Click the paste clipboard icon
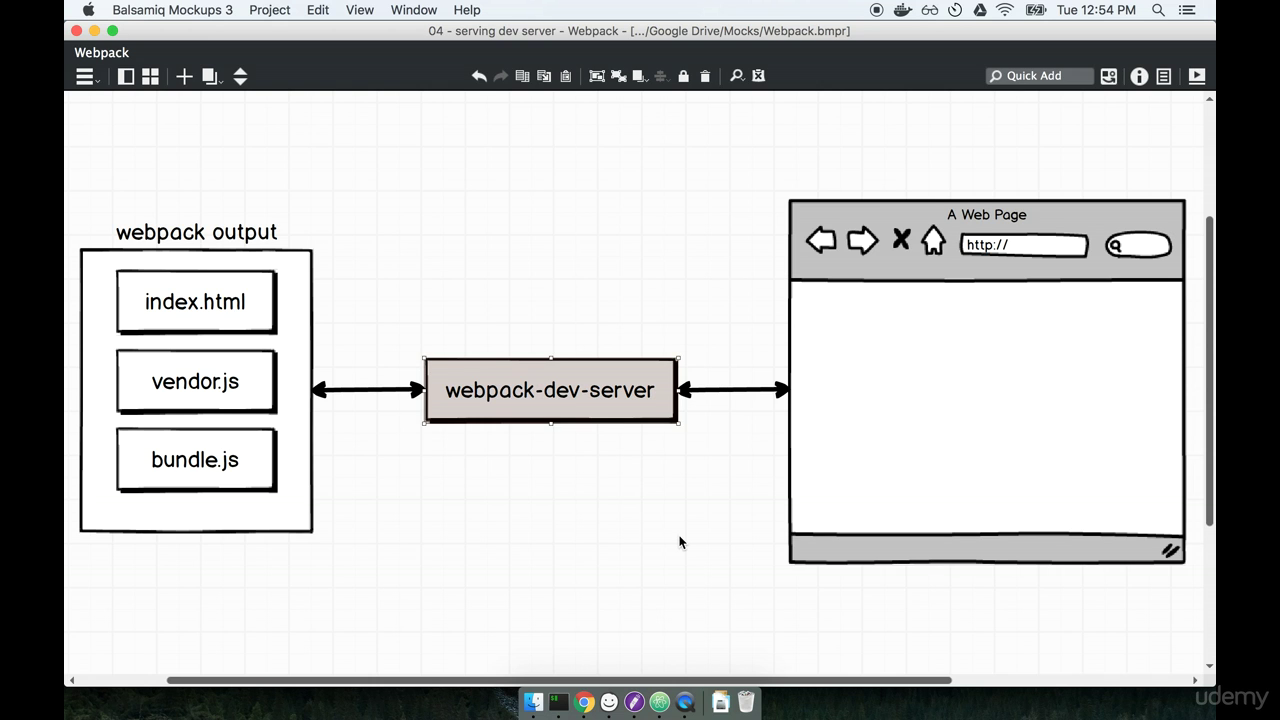Viewport: 1280px width, 720px height. point(566,76)
